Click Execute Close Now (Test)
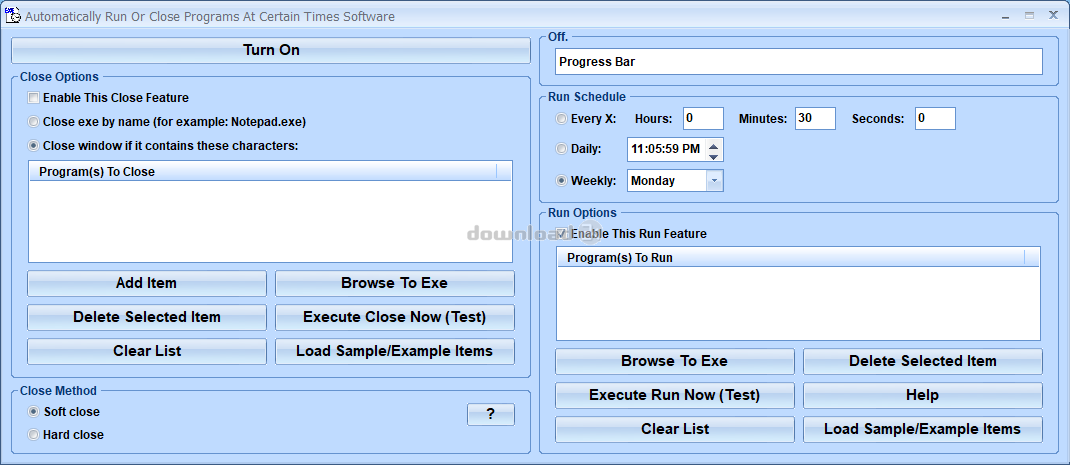Screen dimensions: 1070x465 pyautogui.click(x=394, y=317)
